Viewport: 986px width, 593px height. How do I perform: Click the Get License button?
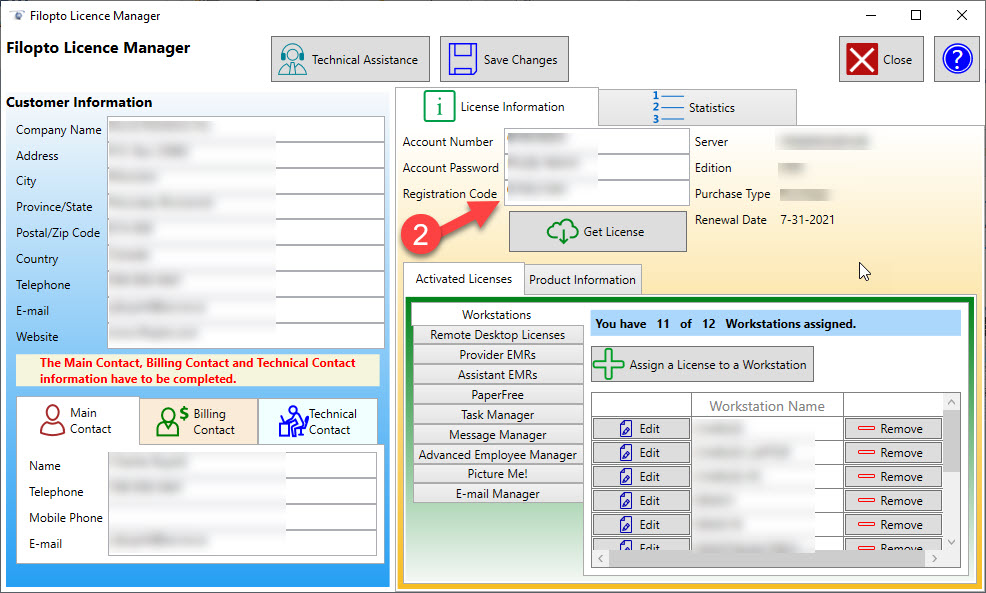pyautogui.click(x=597, y=231)
